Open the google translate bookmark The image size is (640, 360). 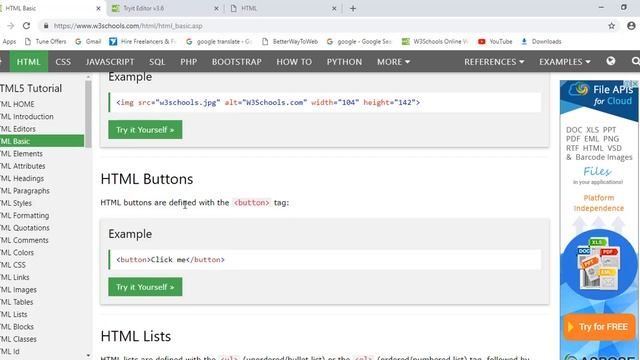[218, 42]
